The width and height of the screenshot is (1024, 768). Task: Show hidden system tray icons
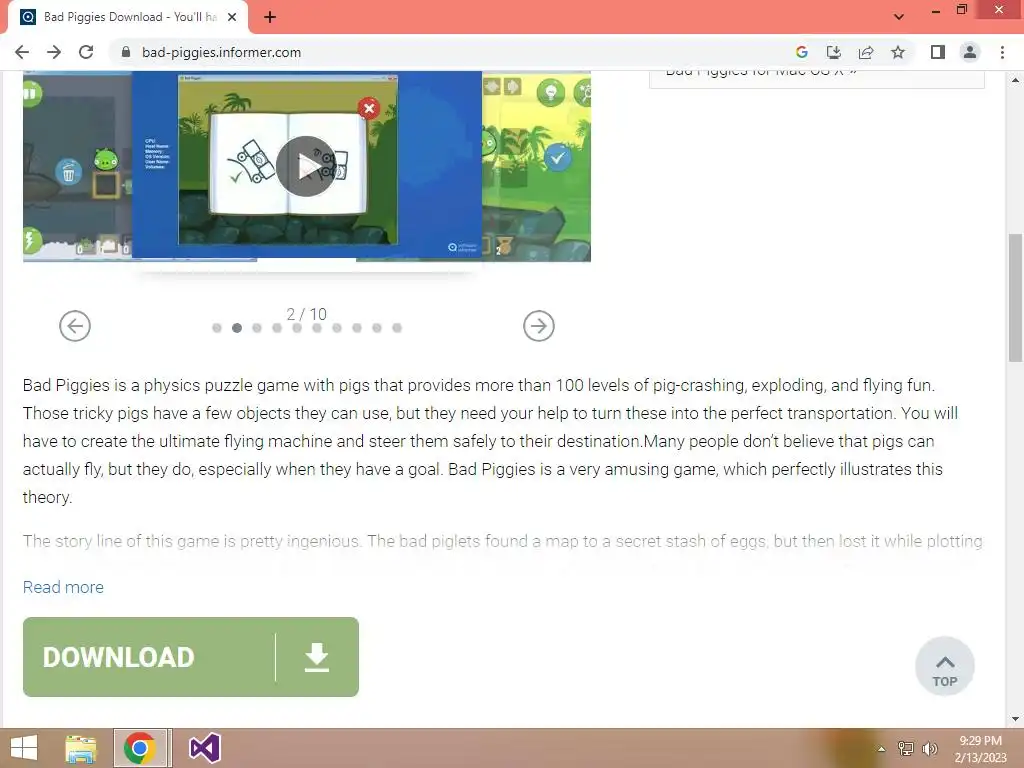882,749
